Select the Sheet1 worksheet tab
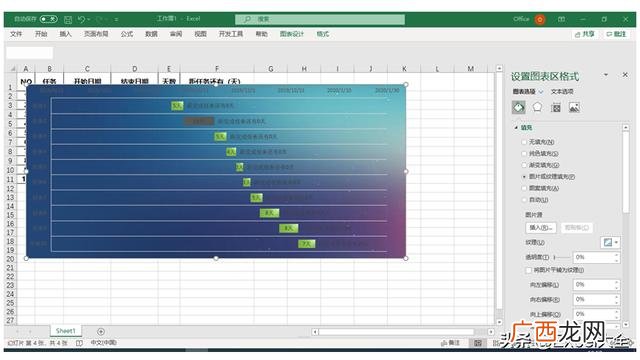640x360 pixels. coord(65,331)
